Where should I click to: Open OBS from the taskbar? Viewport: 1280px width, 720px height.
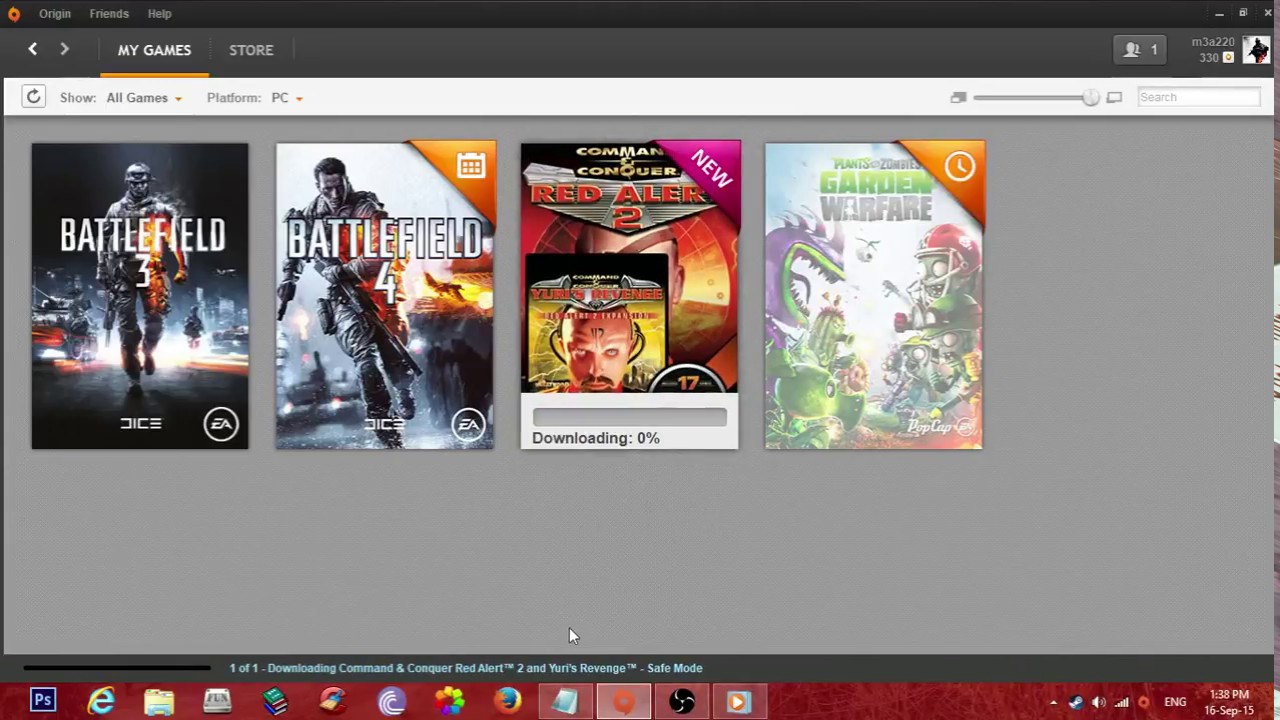681,701
